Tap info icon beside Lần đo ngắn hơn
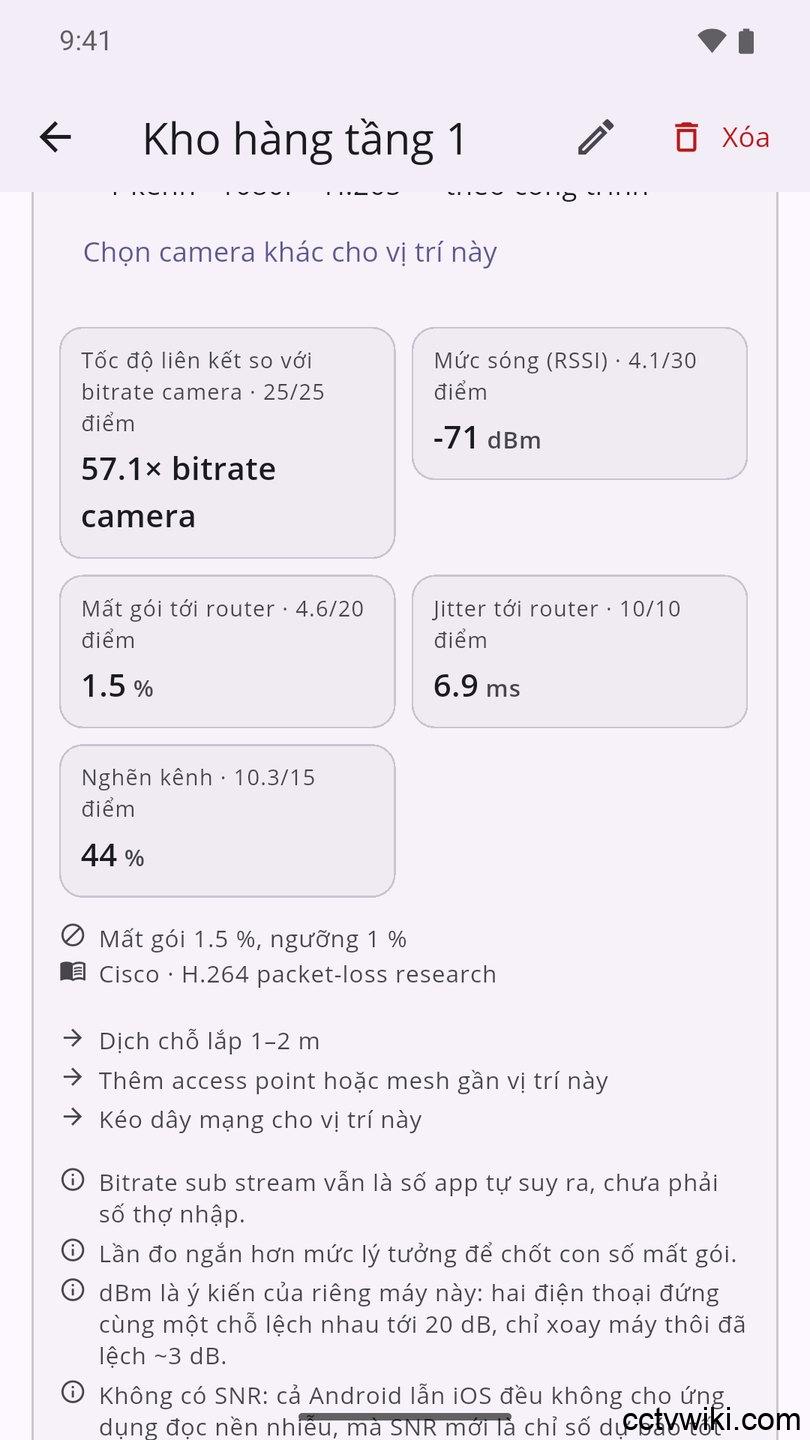 [73, 1250]
